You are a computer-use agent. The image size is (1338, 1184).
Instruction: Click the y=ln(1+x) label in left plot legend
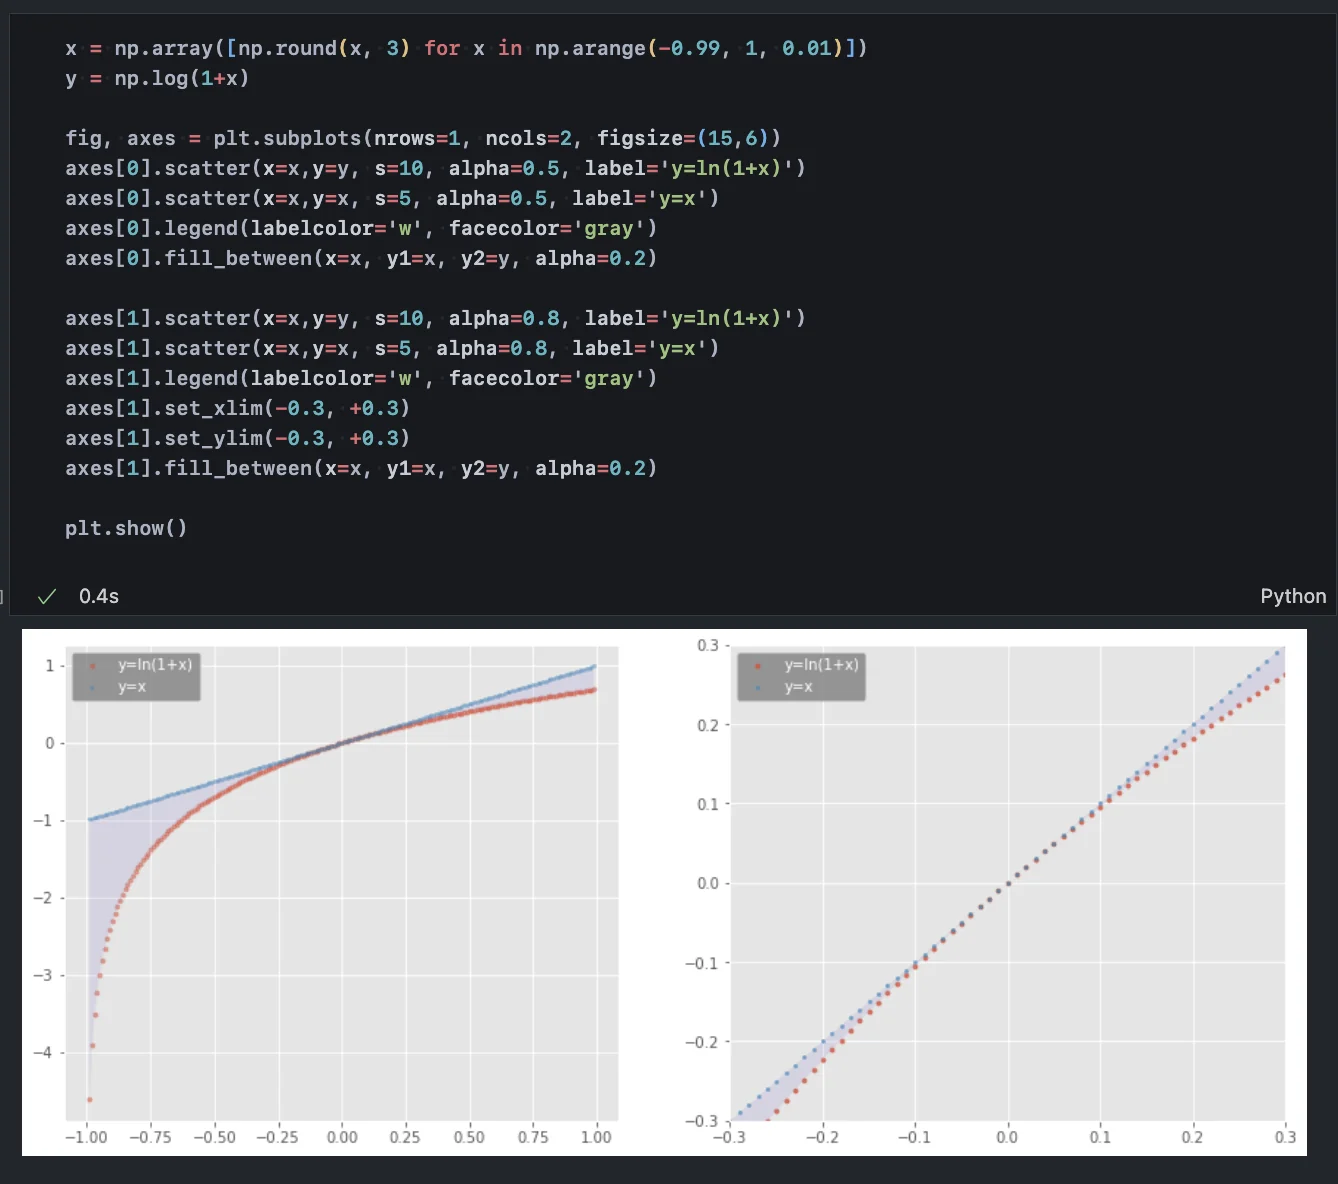click(x=154, y=665)
